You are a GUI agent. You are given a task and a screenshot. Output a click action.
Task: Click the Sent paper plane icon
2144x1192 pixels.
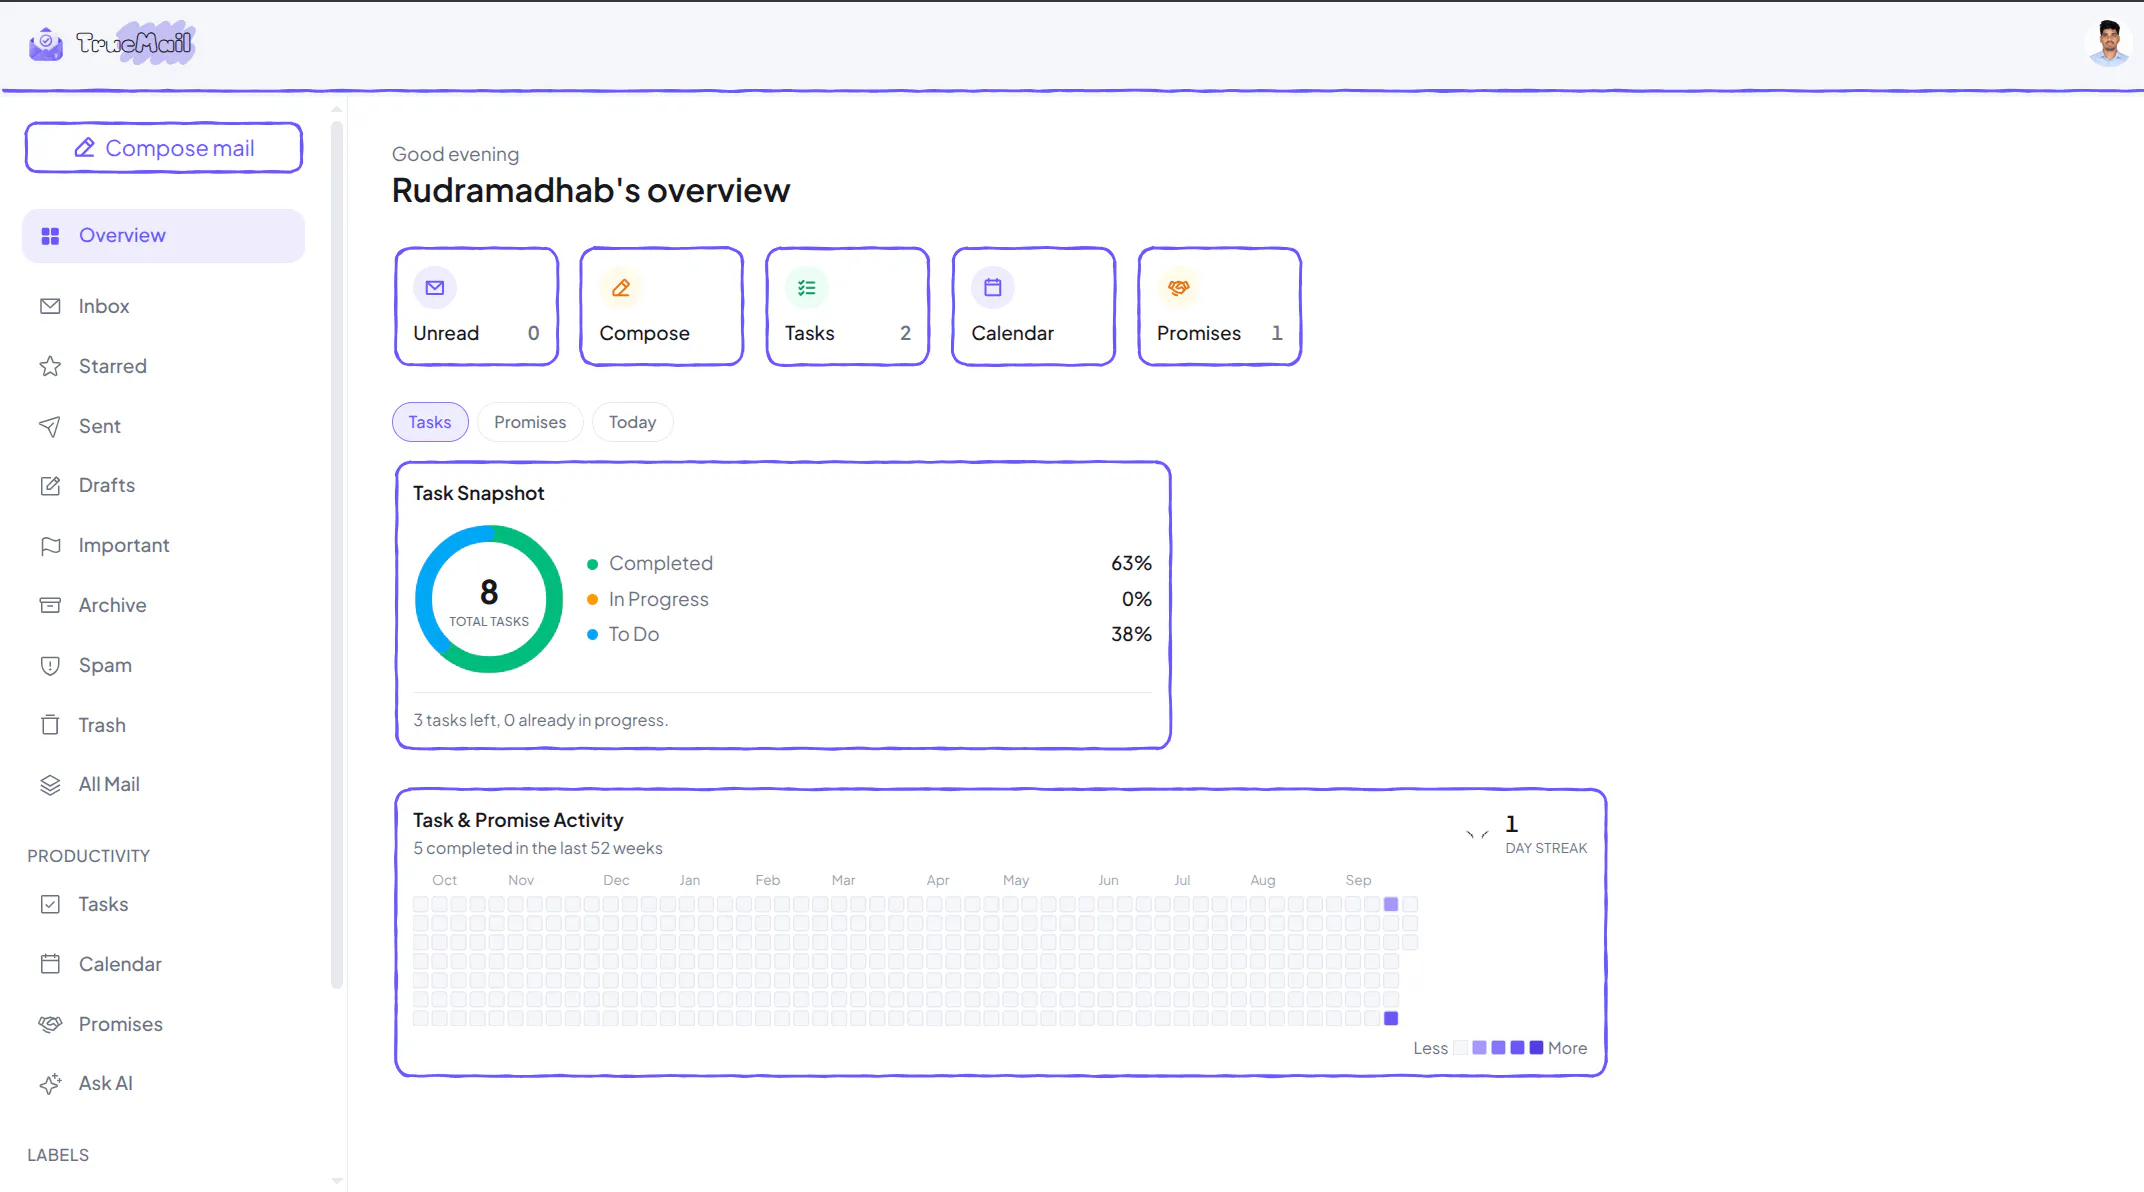50,426
